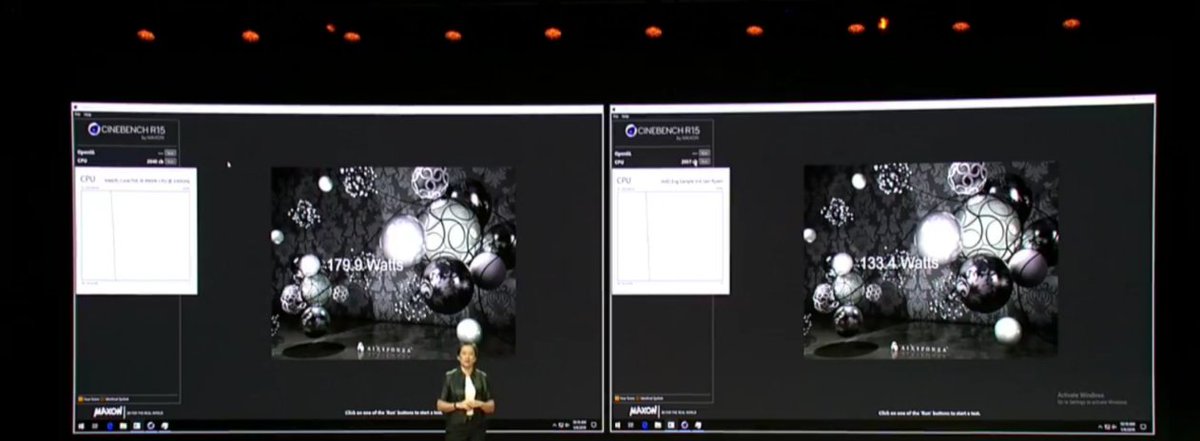Open Help menu in right Cinebench window

click(626, 116)
